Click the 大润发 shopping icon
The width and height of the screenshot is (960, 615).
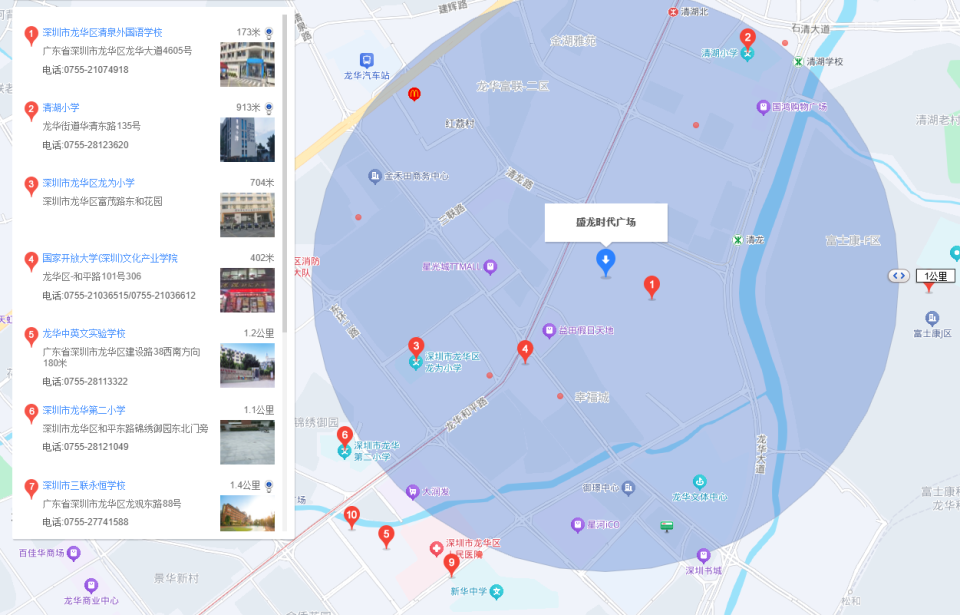413,491
